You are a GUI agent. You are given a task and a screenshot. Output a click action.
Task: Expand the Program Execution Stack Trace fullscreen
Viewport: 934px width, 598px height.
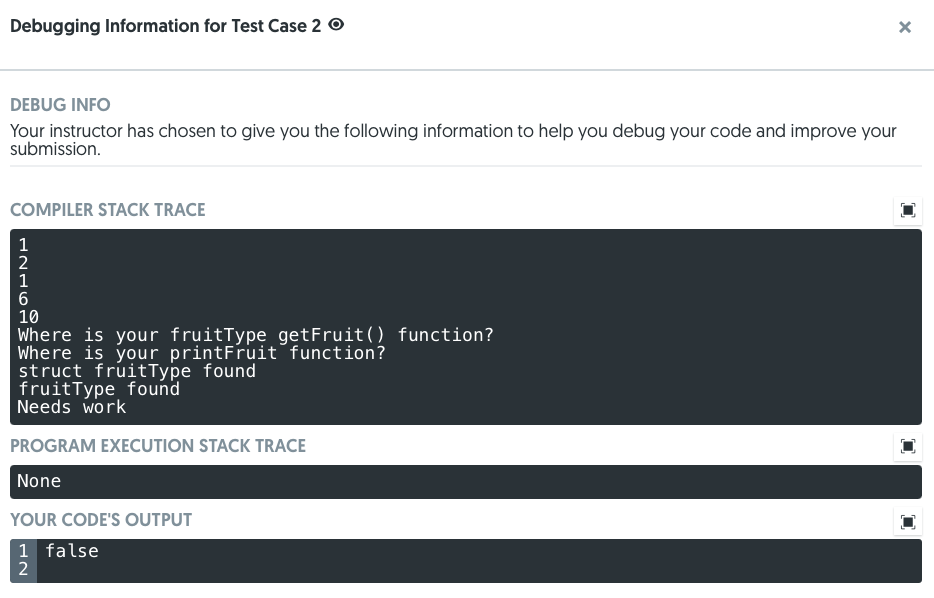[x=908, y=446]
